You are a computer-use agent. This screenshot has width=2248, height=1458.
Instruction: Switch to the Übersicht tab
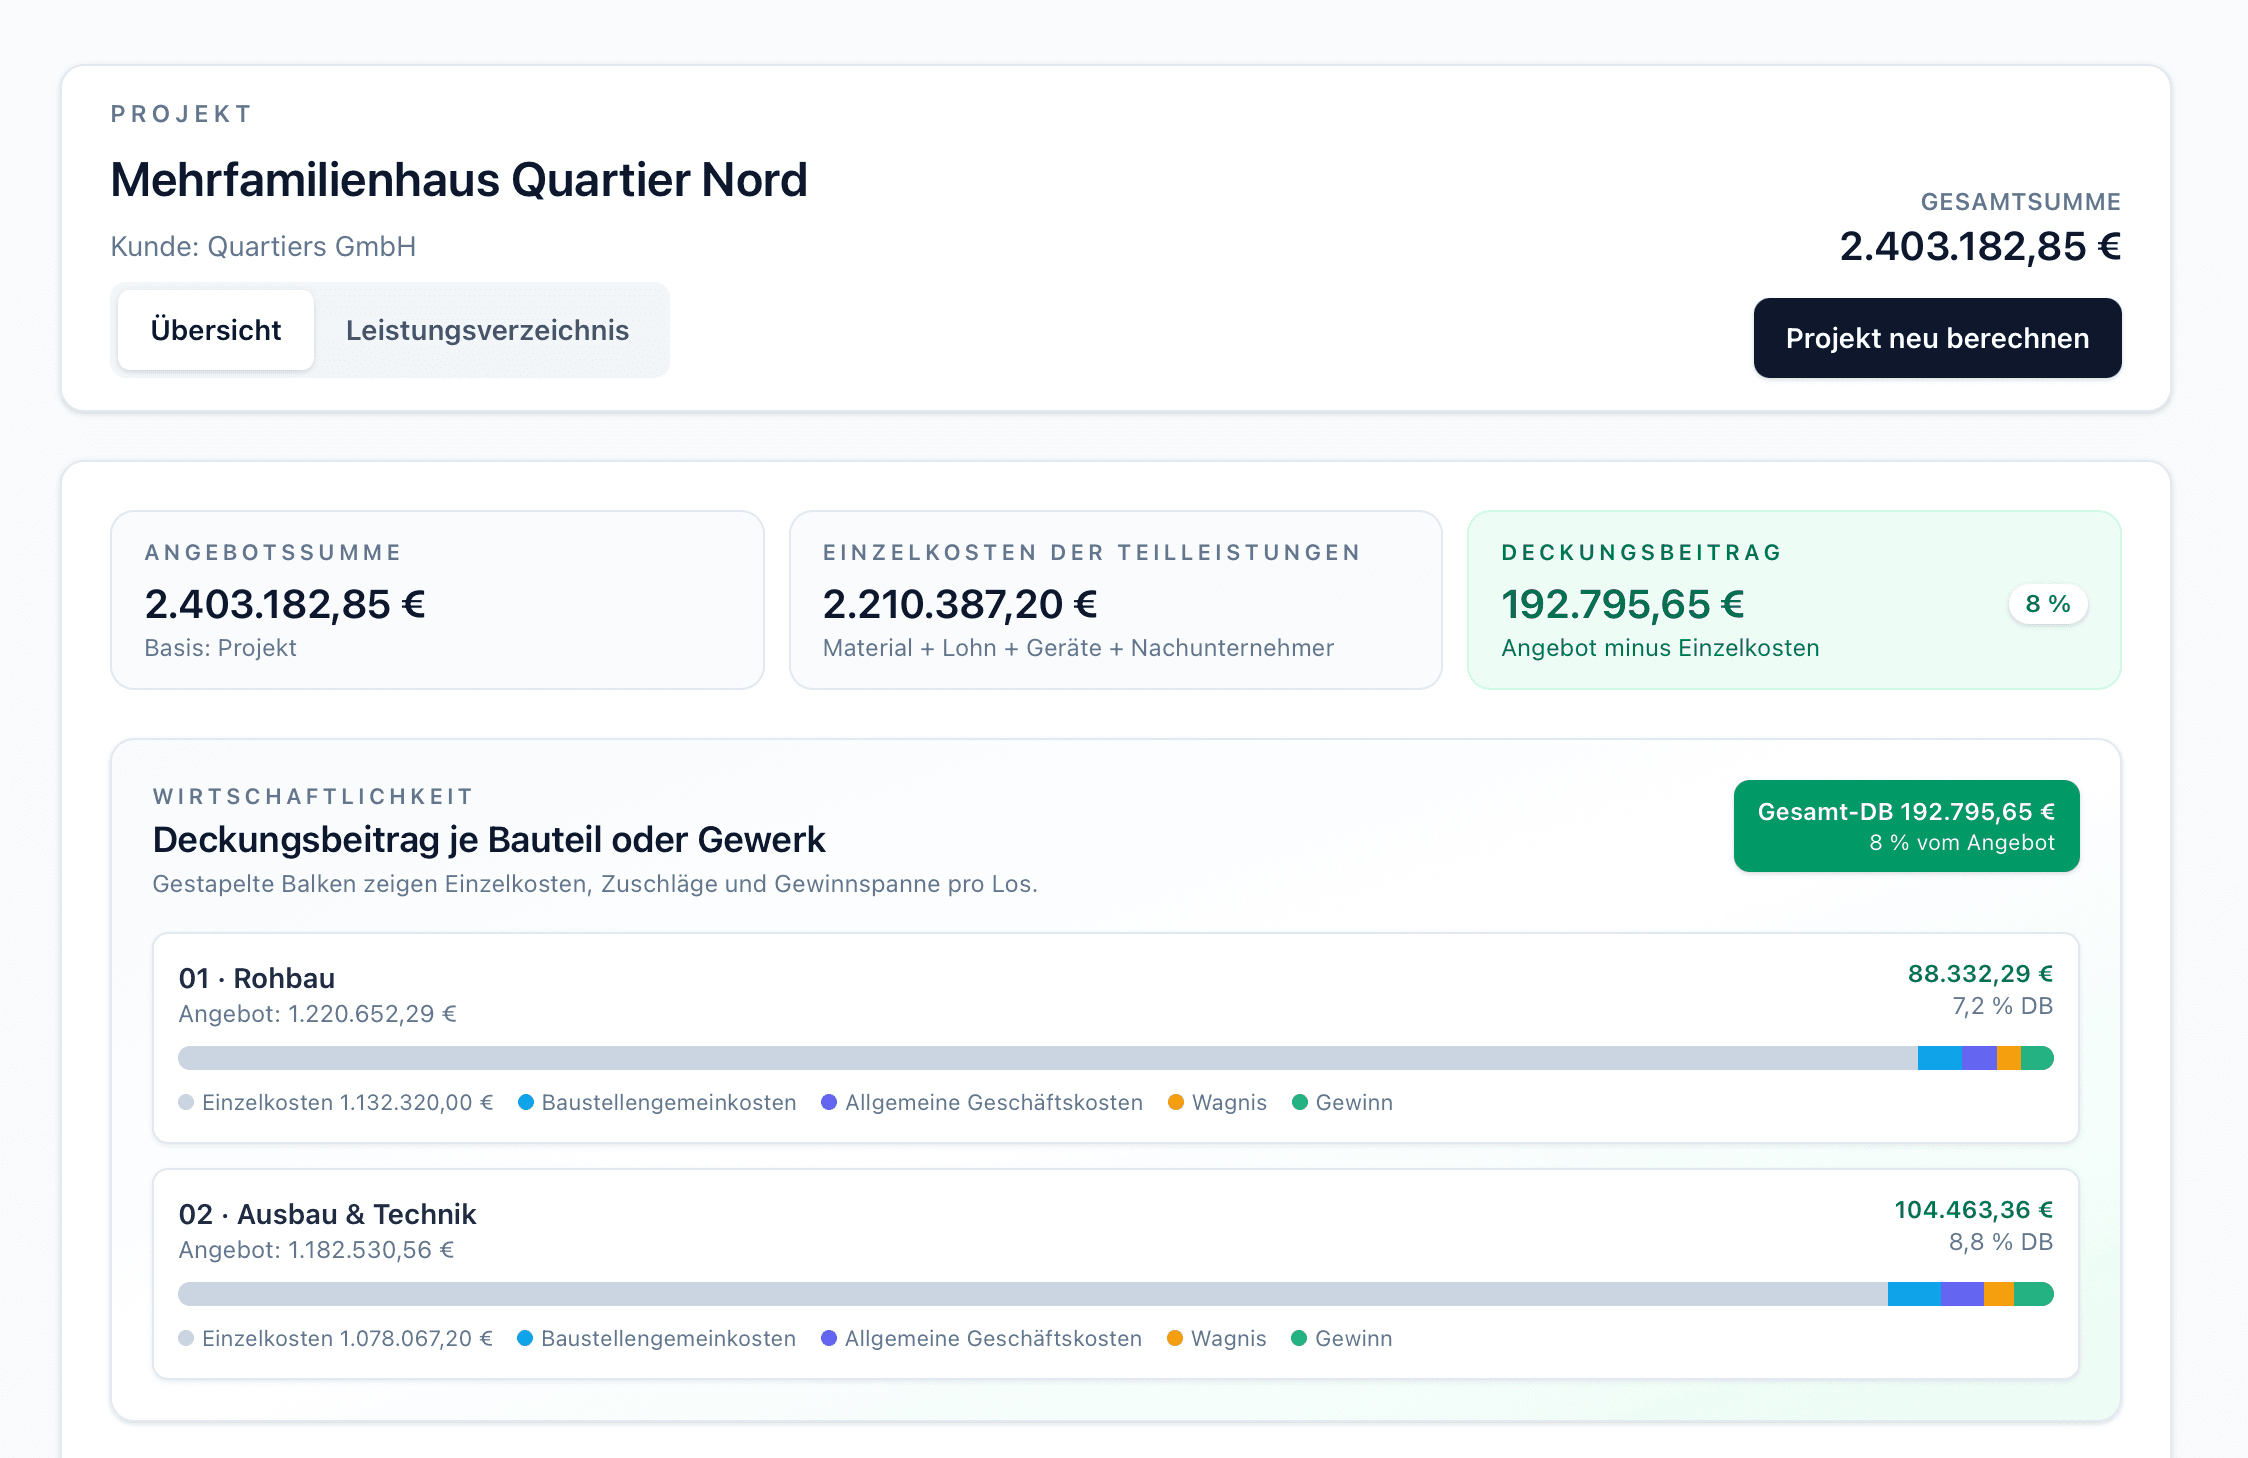[215, 330]
